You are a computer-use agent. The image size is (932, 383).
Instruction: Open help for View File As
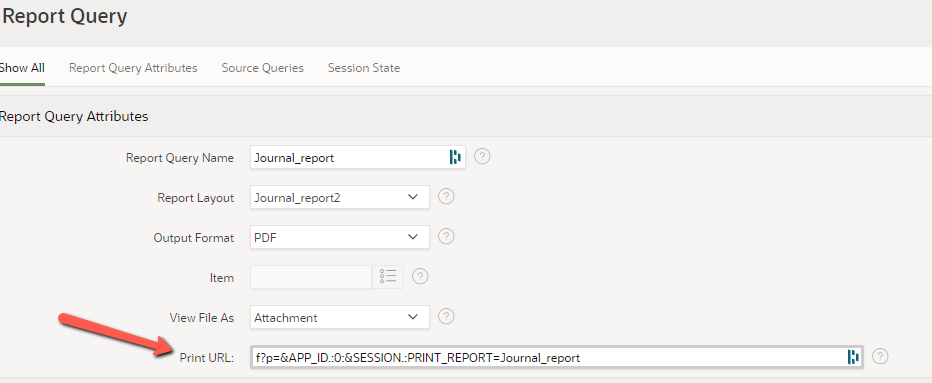pos(446,316)
